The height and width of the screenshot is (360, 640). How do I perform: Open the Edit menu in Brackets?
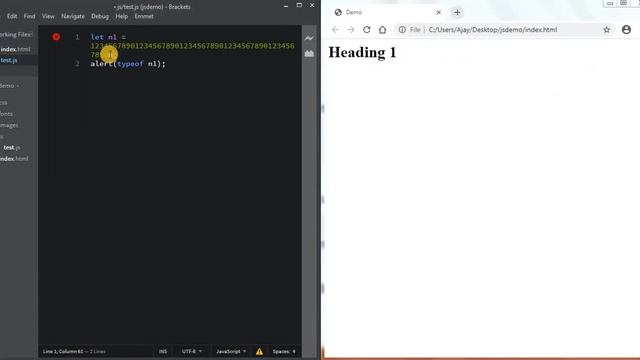coord(12,16)
